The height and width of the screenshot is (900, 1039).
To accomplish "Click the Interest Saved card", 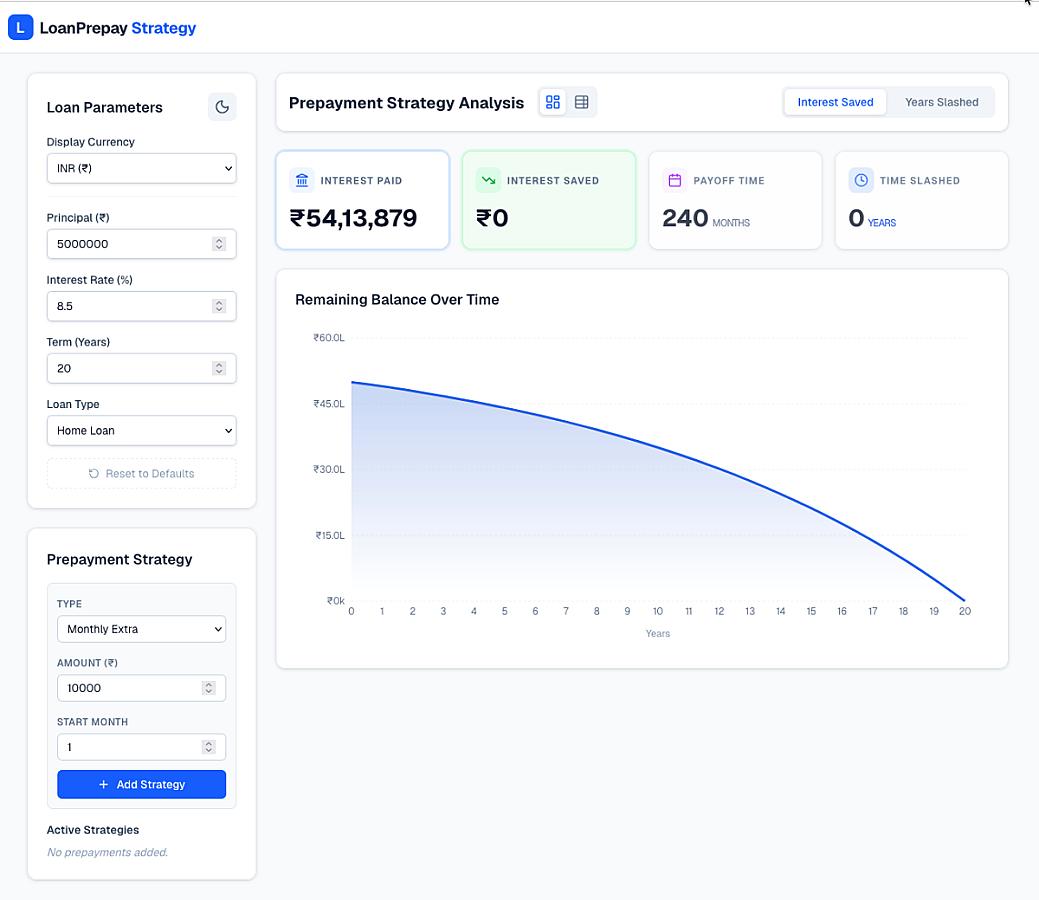I will pos(549,200).
